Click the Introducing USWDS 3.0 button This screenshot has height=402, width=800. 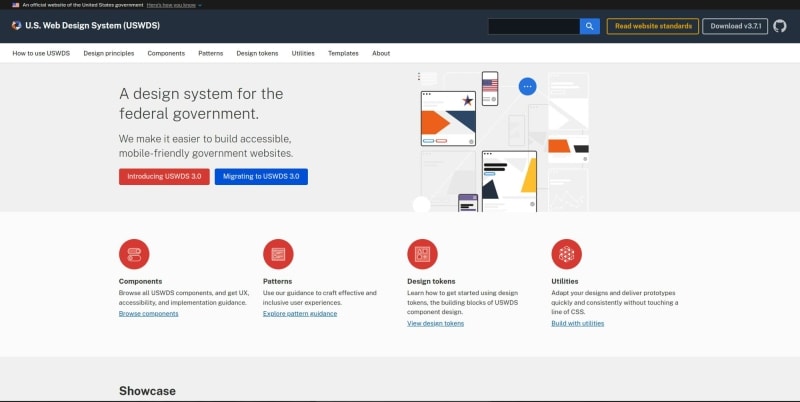(164, 177)
